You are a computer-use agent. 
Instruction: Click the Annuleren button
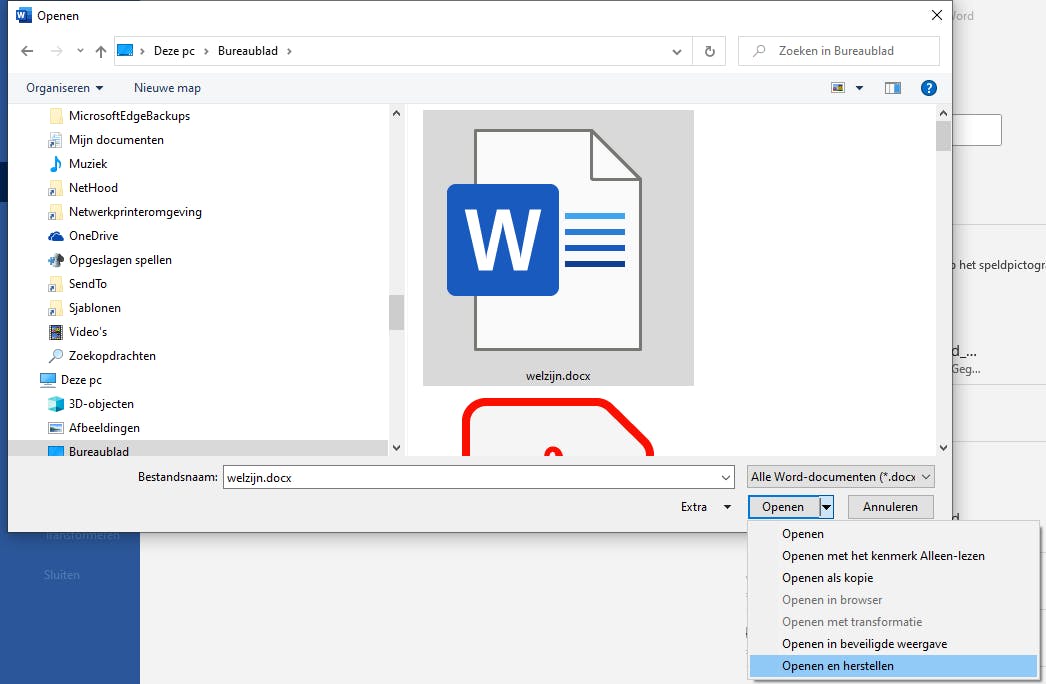[x=891, y=507]
